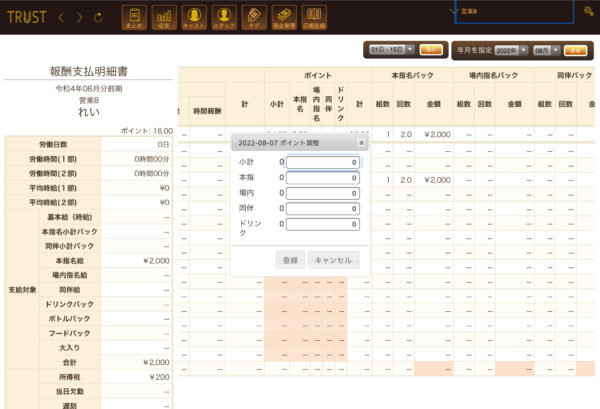This screenshot has width=600, height=409.
Task: Click the 小計 input field
Action: pyautogui.click(x=322, y=162)
